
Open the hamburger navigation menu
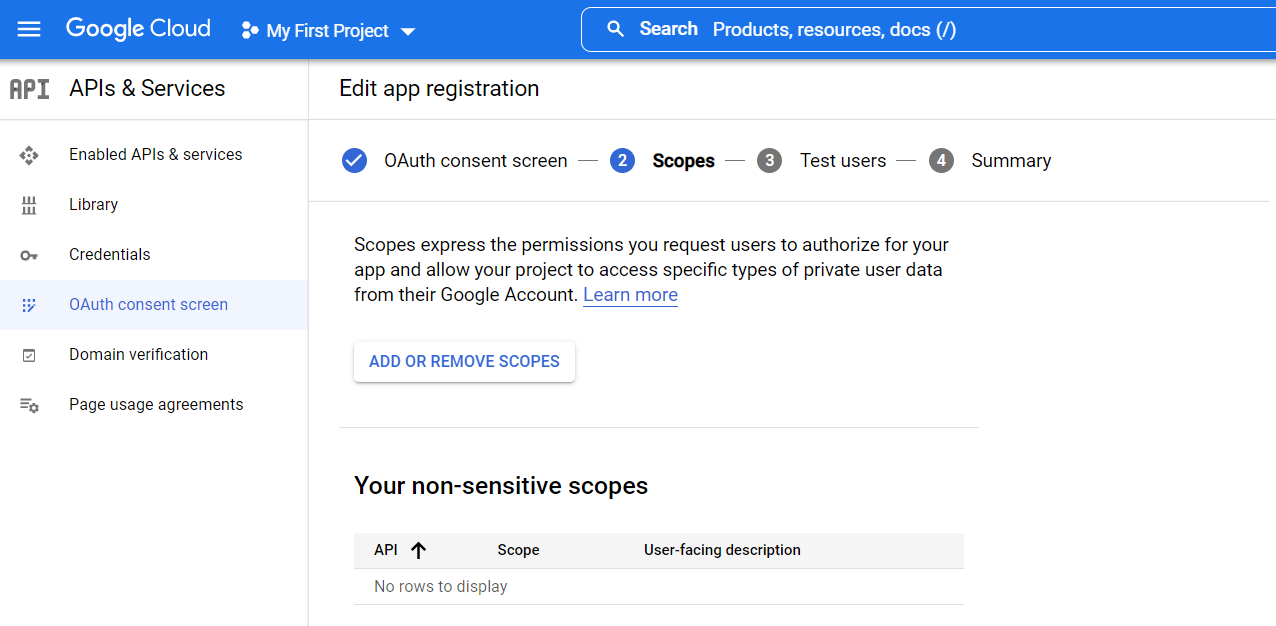(x=29, y=29)
